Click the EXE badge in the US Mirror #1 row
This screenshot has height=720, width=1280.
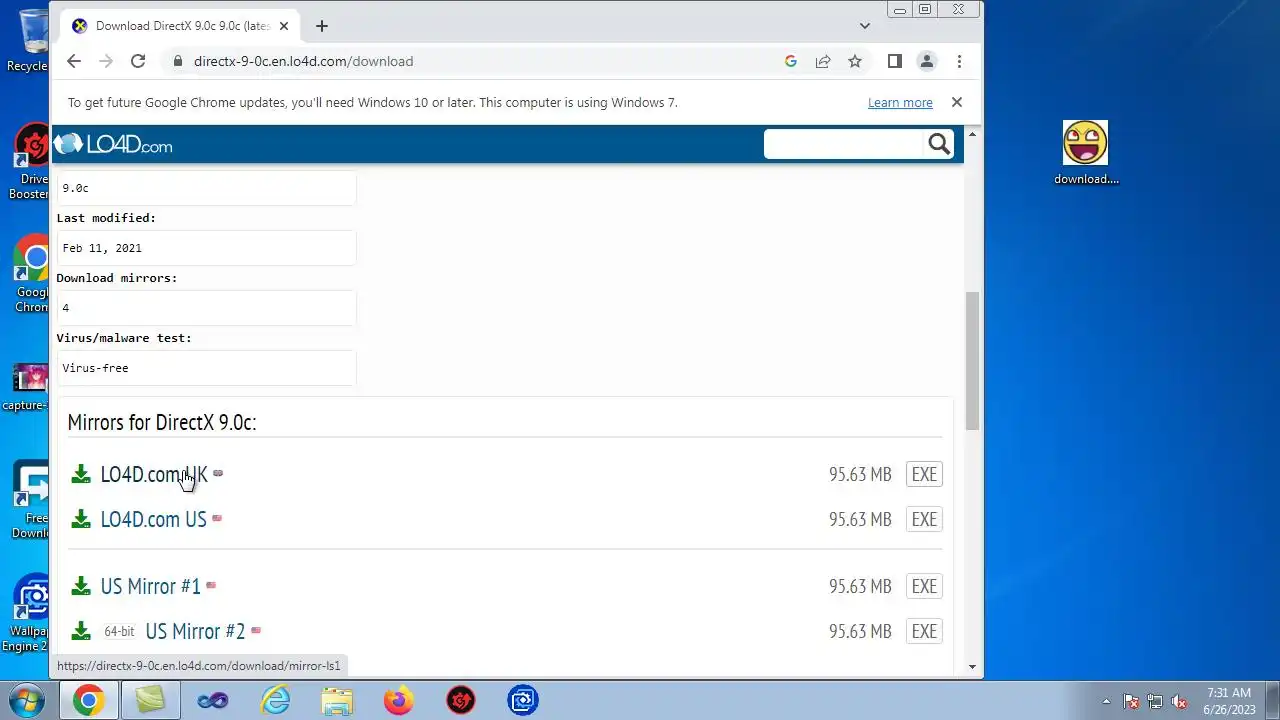(924, 586)
